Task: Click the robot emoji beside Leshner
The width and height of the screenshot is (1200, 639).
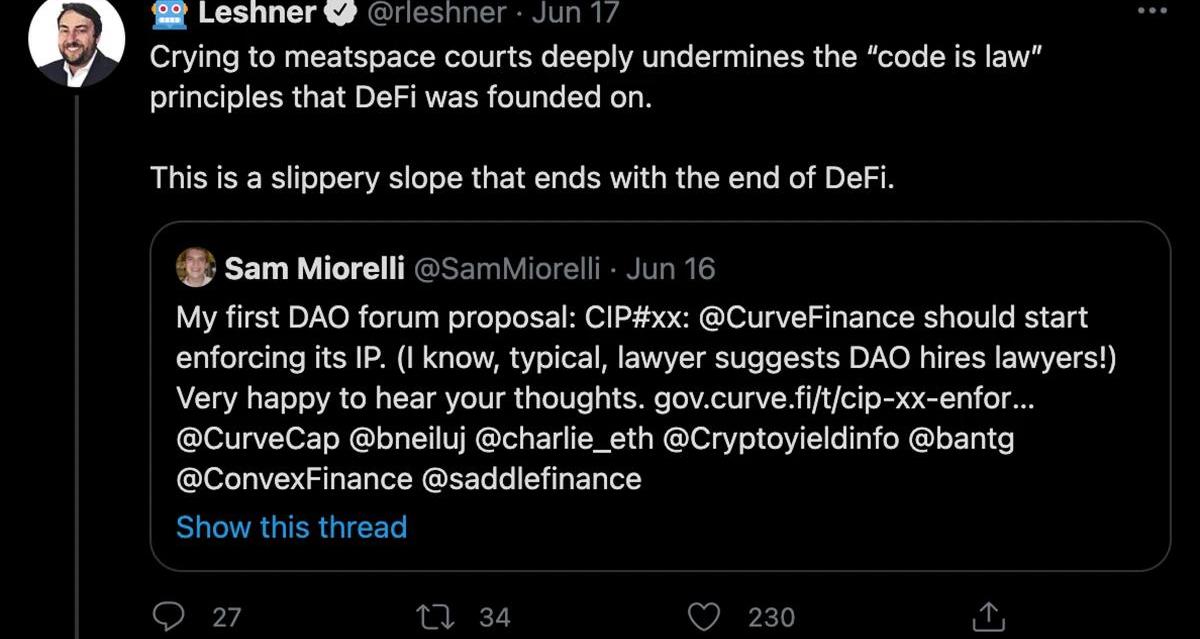Action: click(167, 13)
